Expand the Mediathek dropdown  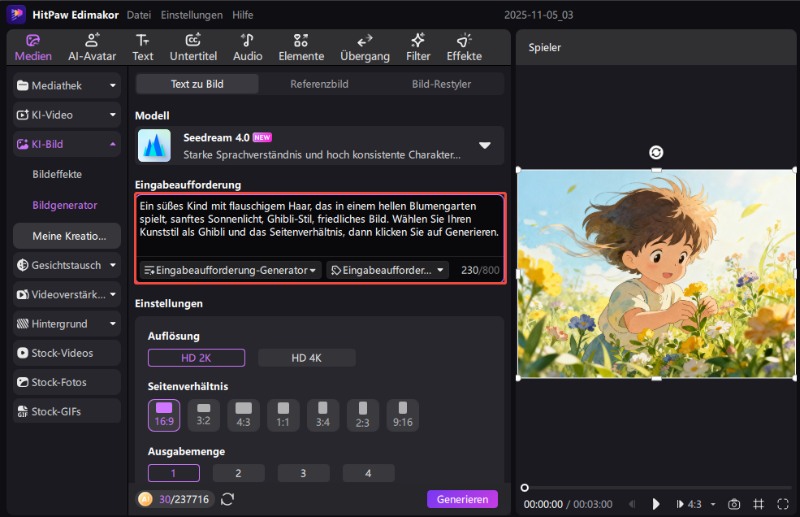click(113, 85)
